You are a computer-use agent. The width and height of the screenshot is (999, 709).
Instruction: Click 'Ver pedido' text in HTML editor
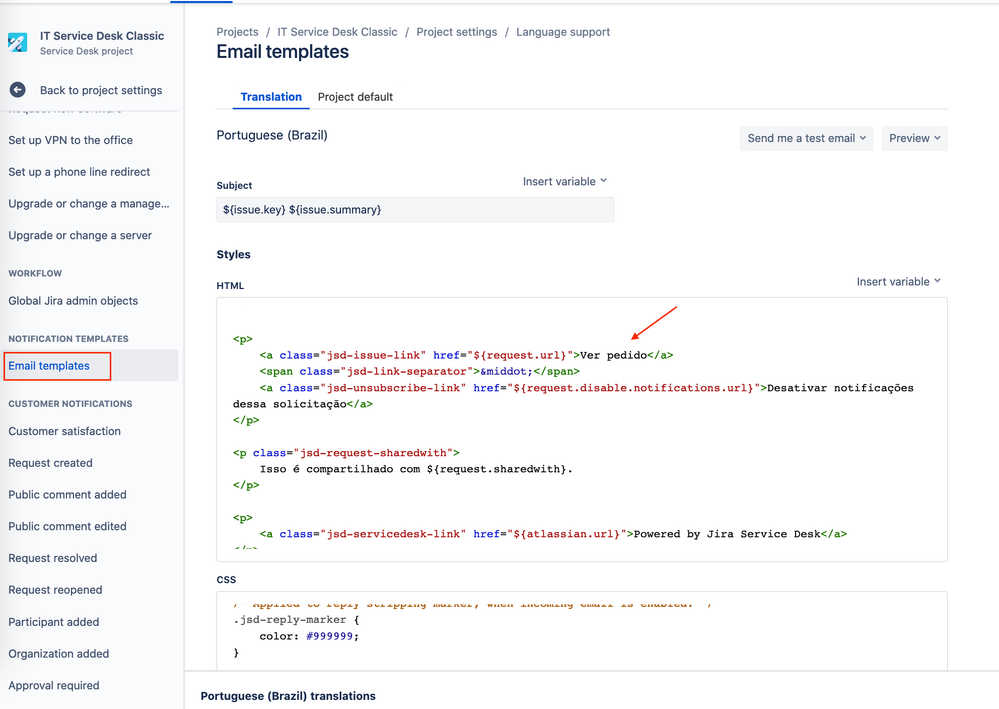(614, 355)
